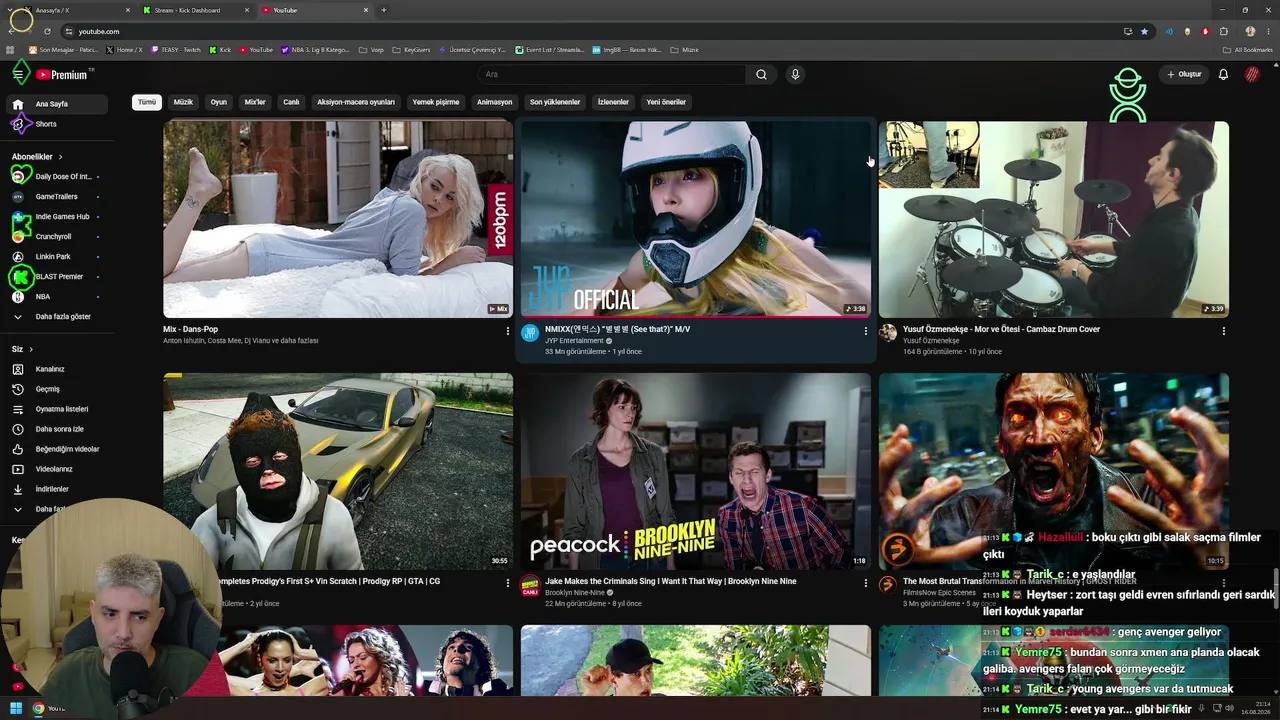1280x720 pixels.
Task: Select the İzlenenler filter chip
Action: coord(613,102)
